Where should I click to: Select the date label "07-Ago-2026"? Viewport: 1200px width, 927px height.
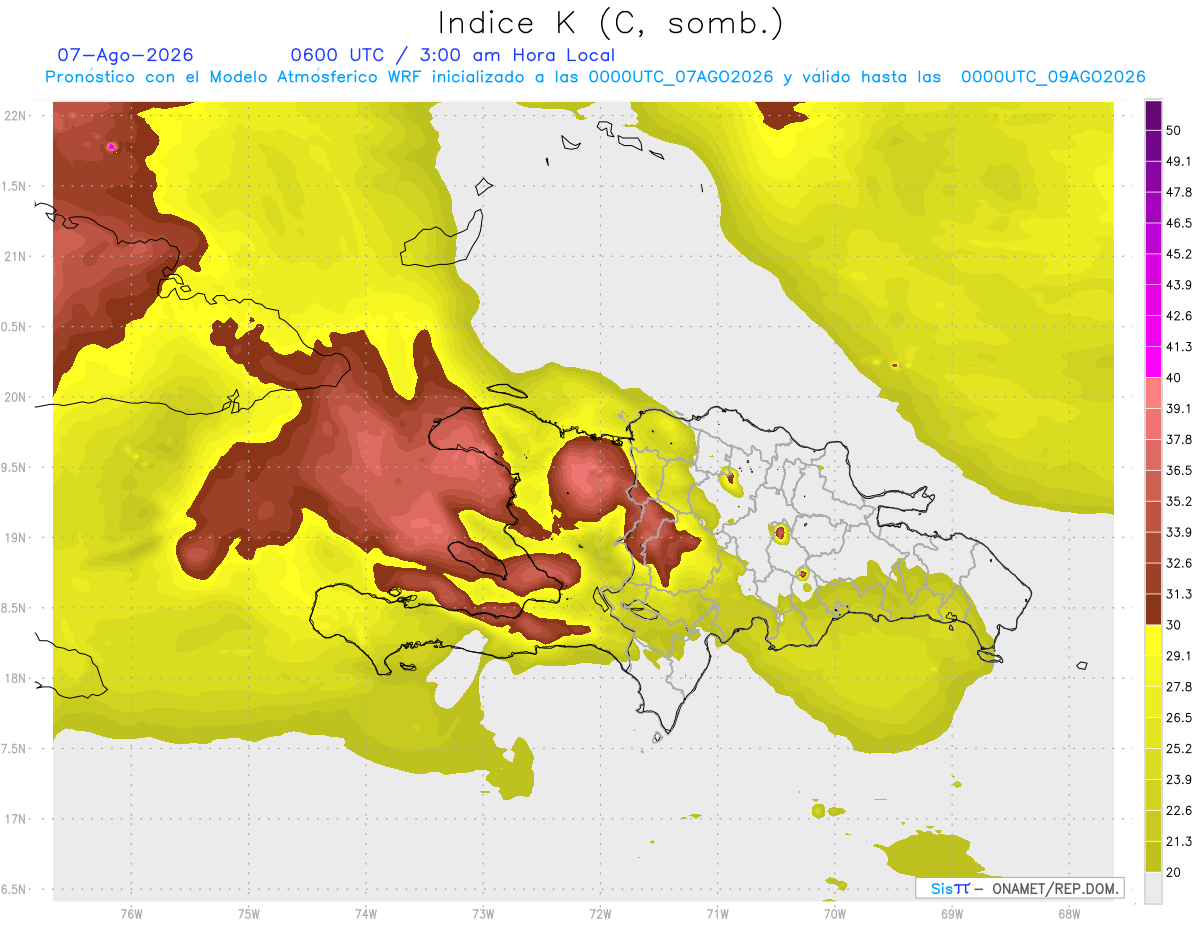click(126, 55)
